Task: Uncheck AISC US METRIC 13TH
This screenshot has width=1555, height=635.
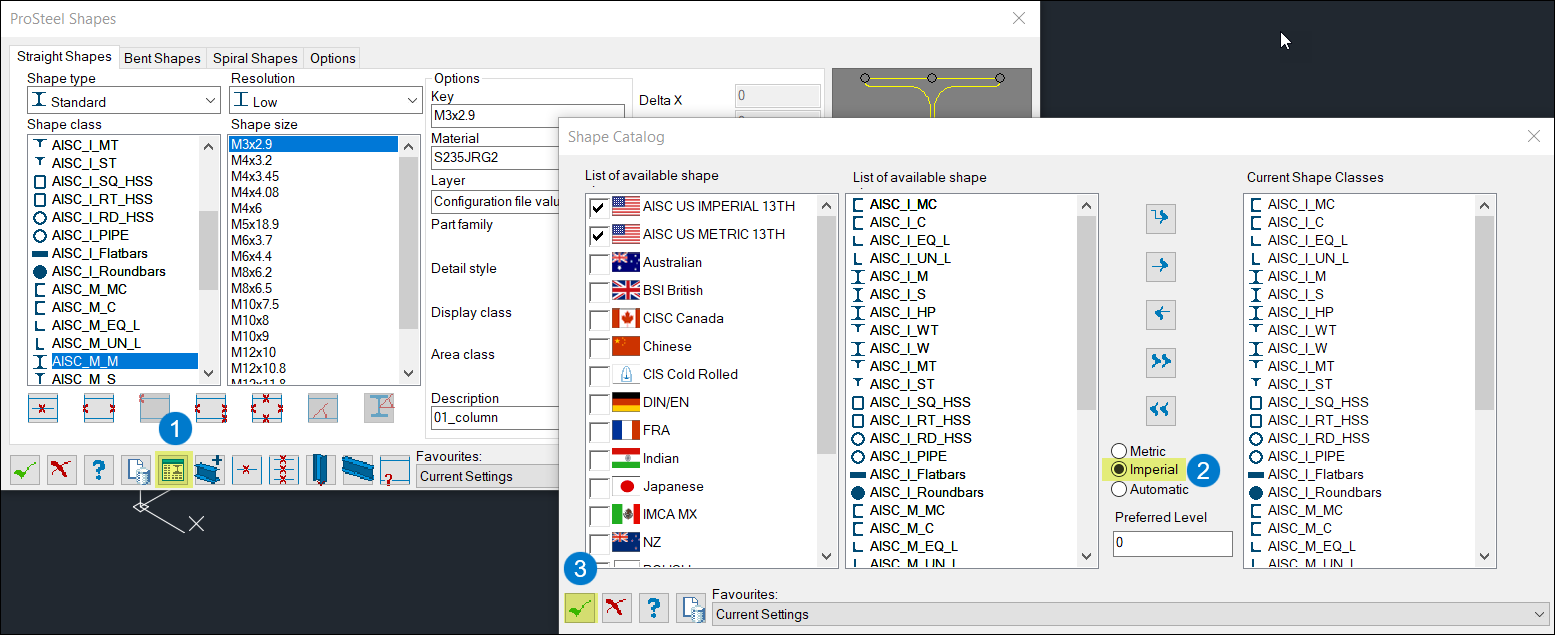Action: [598, 235]
